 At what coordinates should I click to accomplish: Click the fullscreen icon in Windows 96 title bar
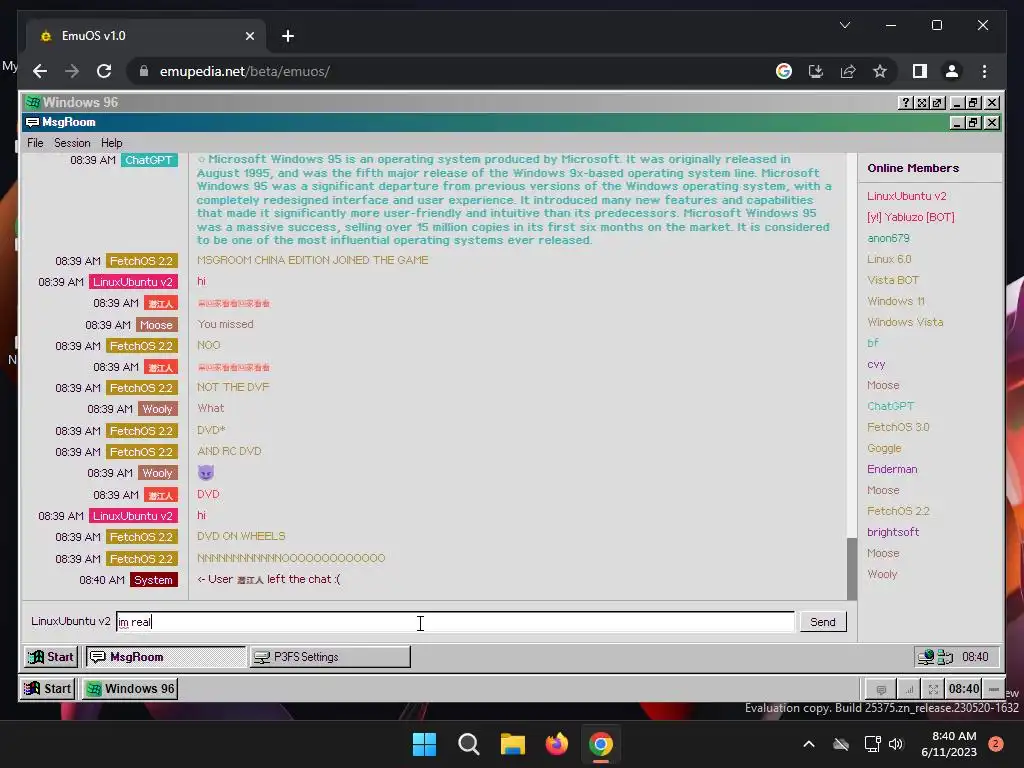(921, 103)
